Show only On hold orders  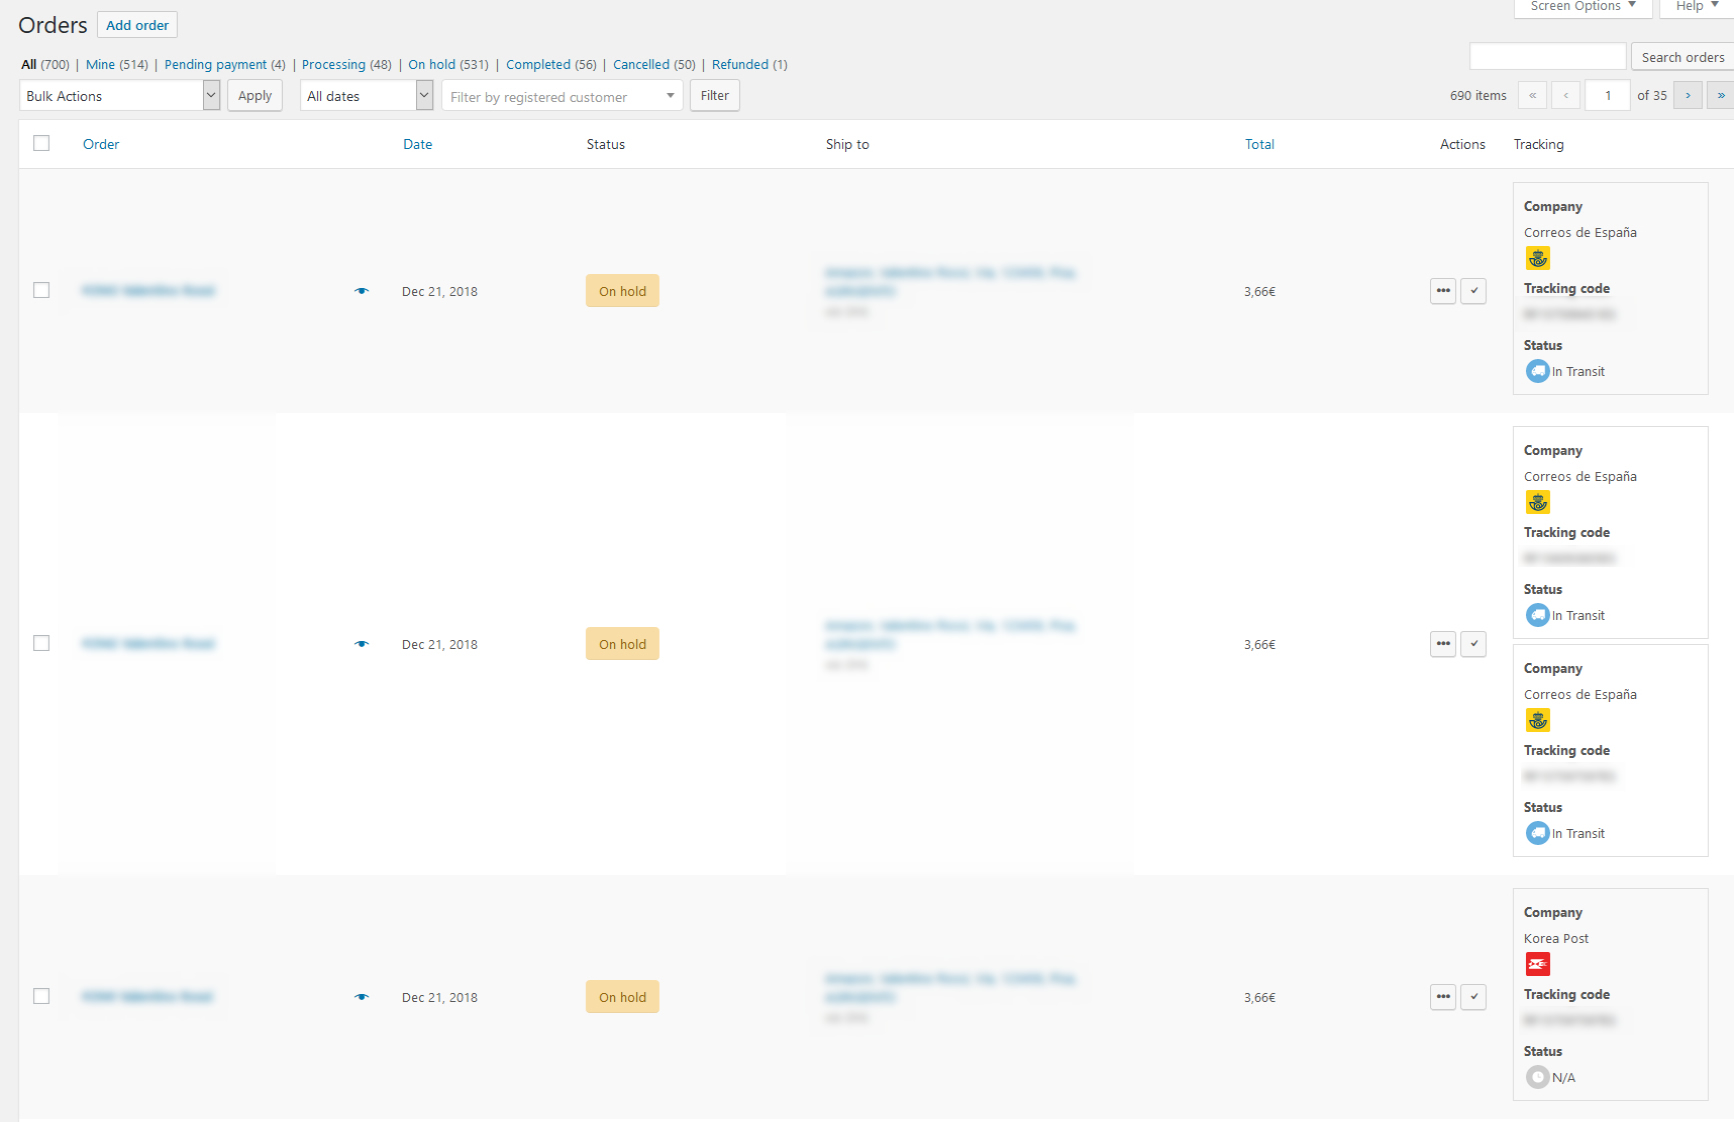[431, 64]
